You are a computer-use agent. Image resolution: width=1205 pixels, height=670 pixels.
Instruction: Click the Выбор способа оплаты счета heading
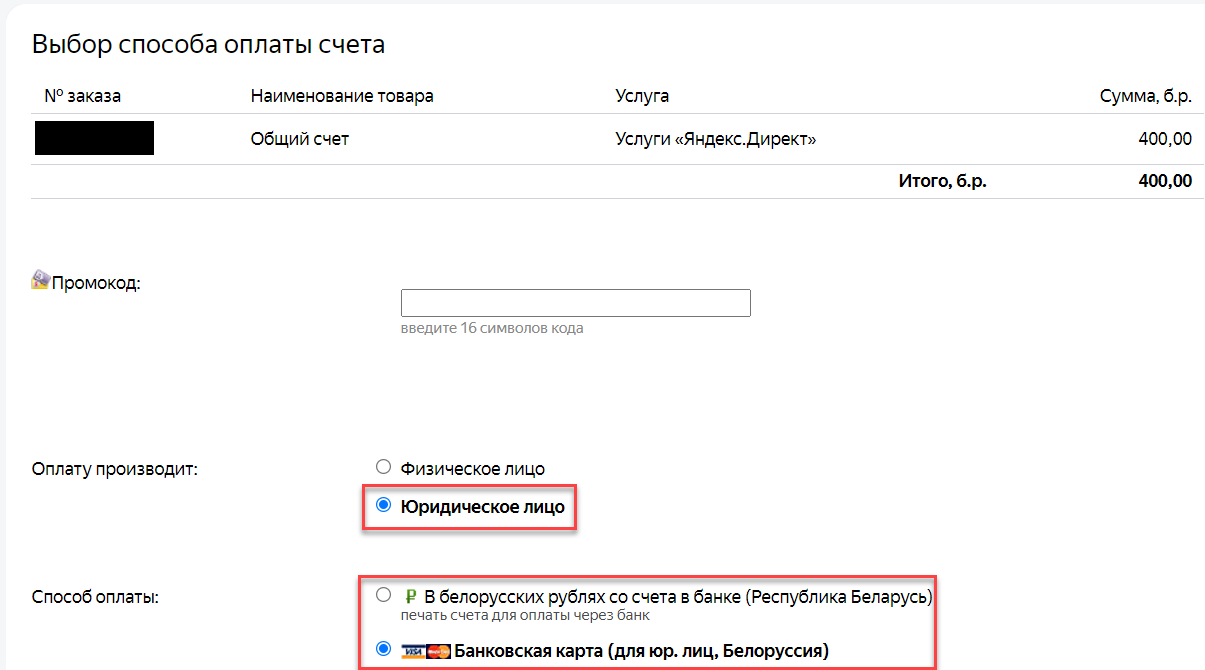click(208, 44)
